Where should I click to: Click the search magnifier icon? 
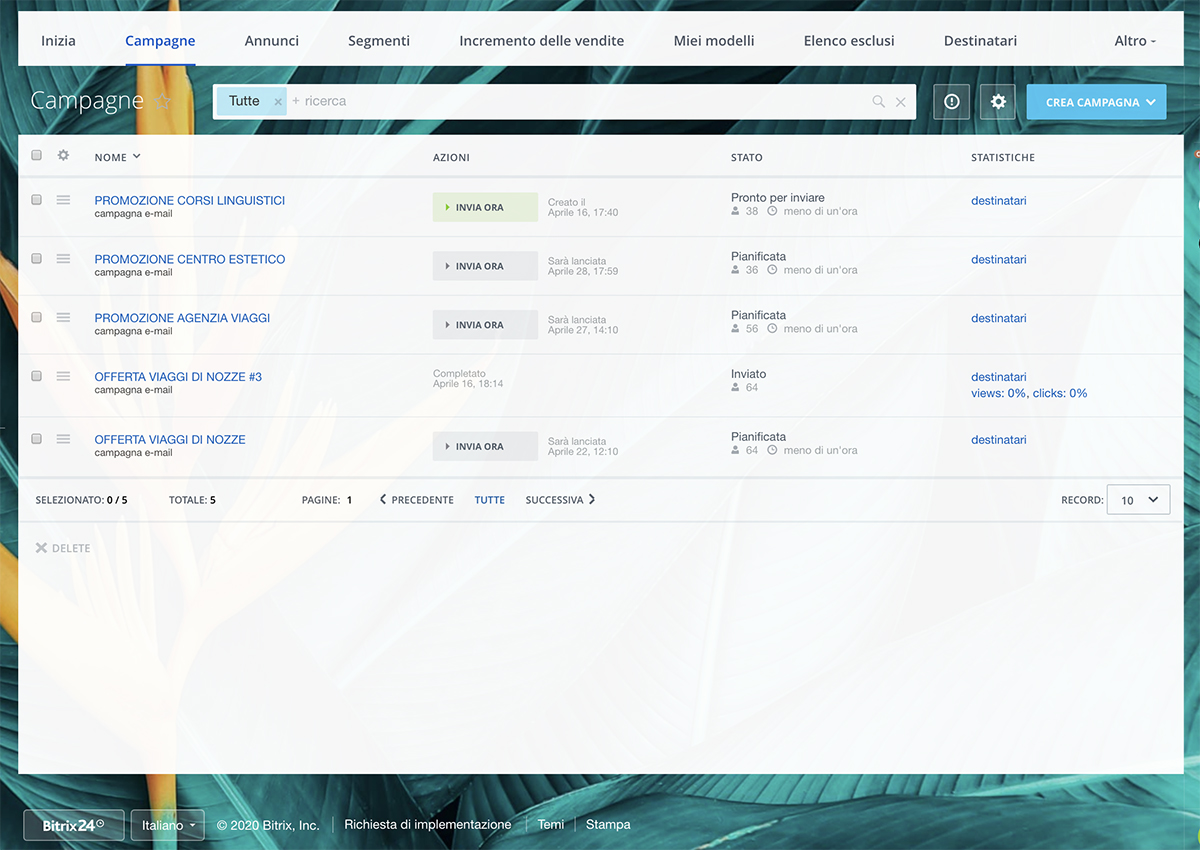click(879, 102)
